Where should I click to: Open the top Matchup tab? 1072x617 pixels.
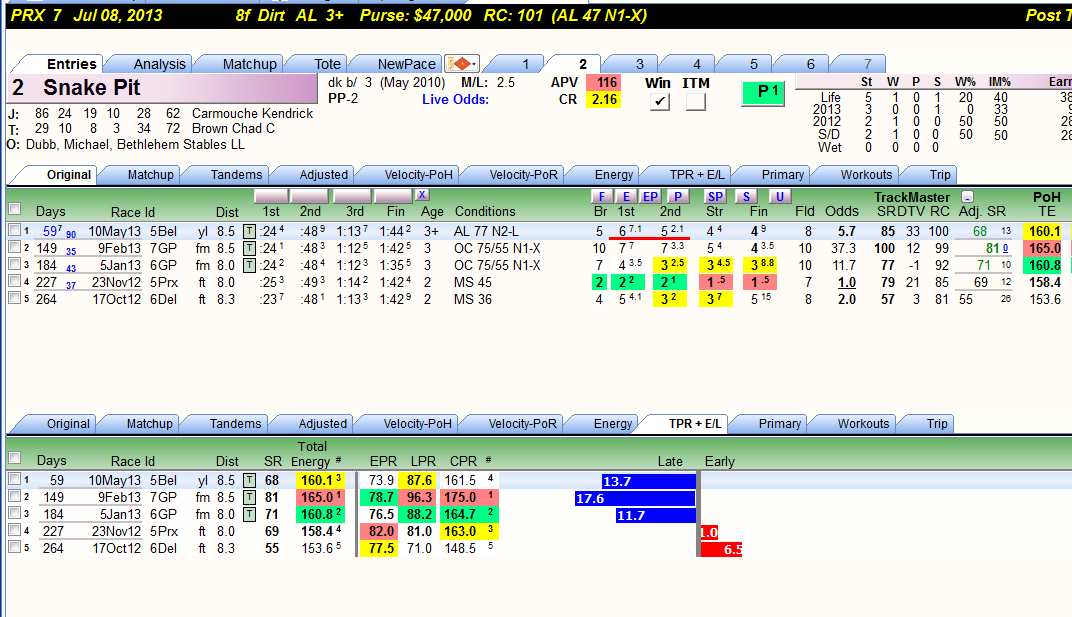pyautogui.click(x=250, y=64)
